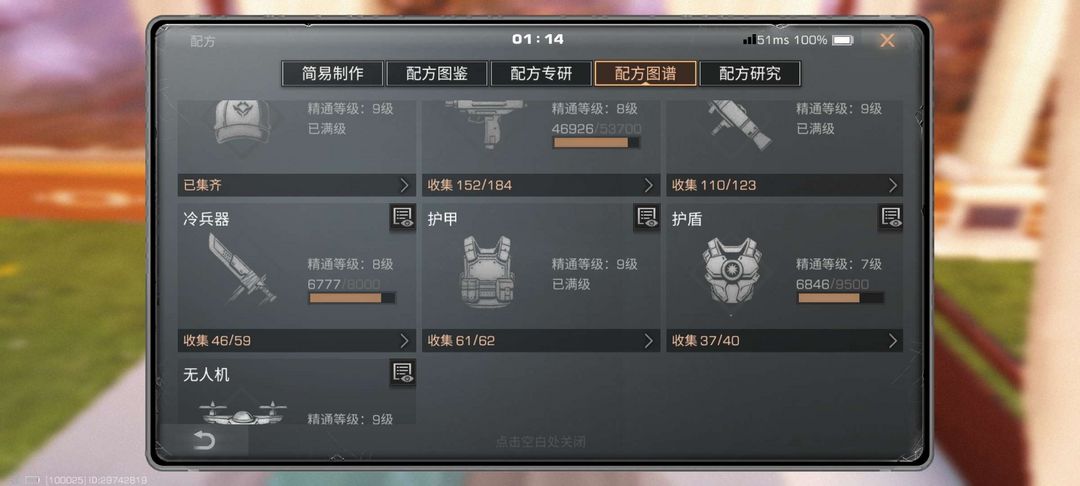Open the 无人机 recipe list view icon
Screen dimensions: 1080x486
coord(403,373)
